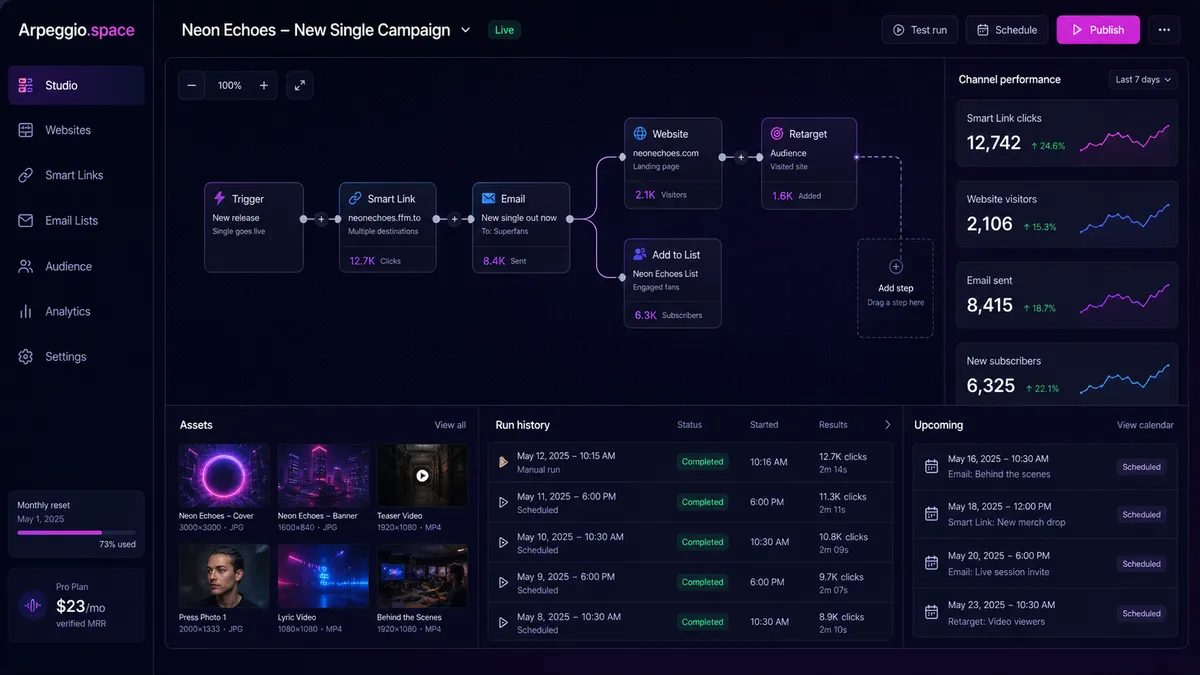Click the Website node globe icon

point(640,133)
